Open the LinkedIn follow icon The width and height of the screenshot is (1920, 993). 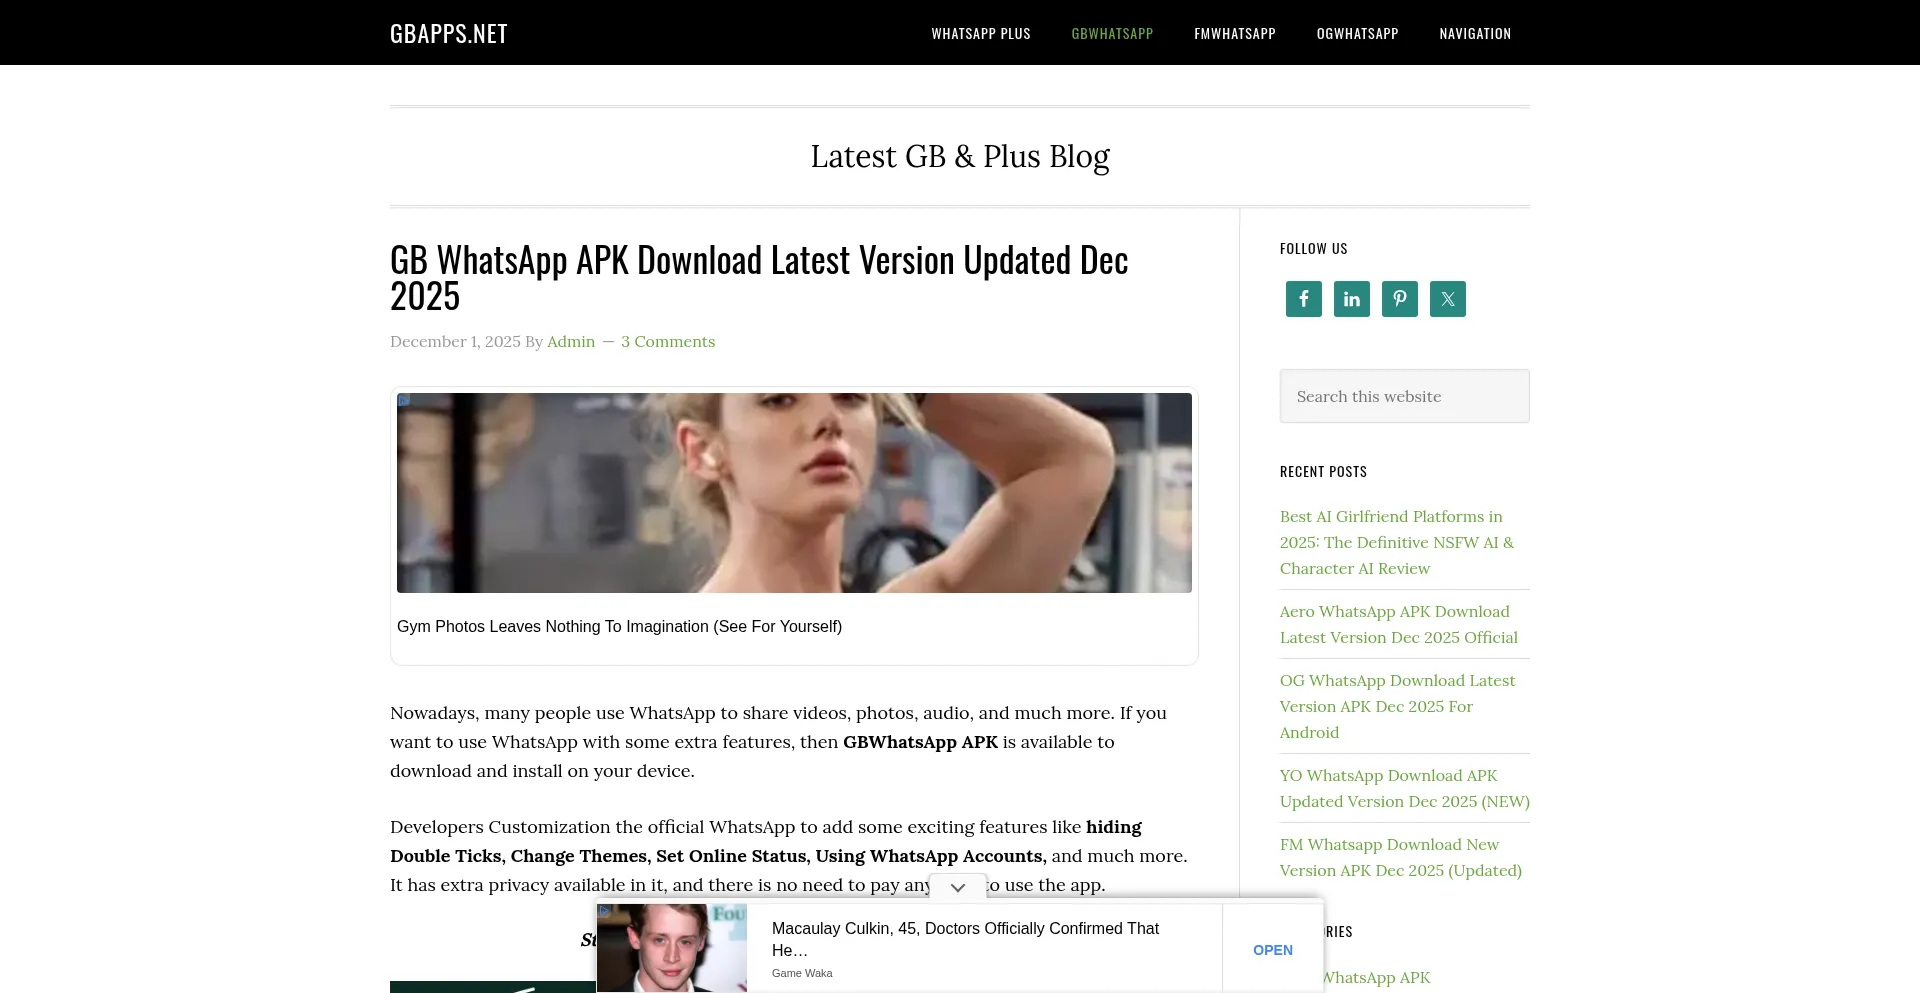tap(1351, 299)
